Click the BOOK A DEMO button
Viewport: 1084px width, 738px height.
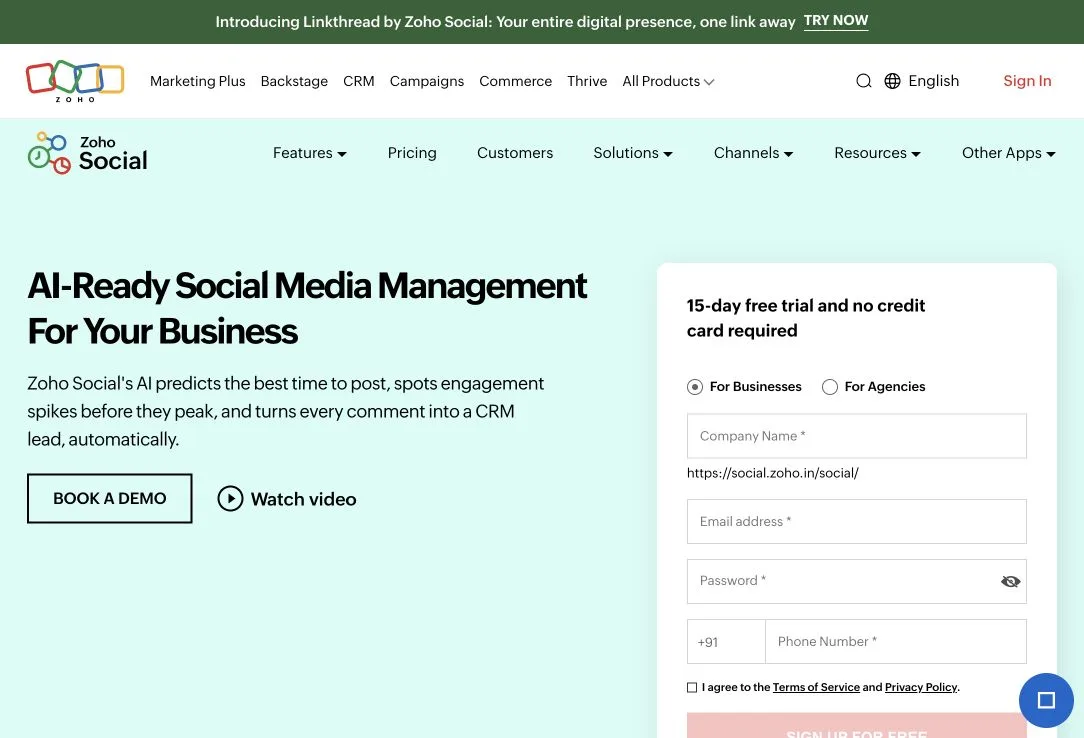pos(110,498)
